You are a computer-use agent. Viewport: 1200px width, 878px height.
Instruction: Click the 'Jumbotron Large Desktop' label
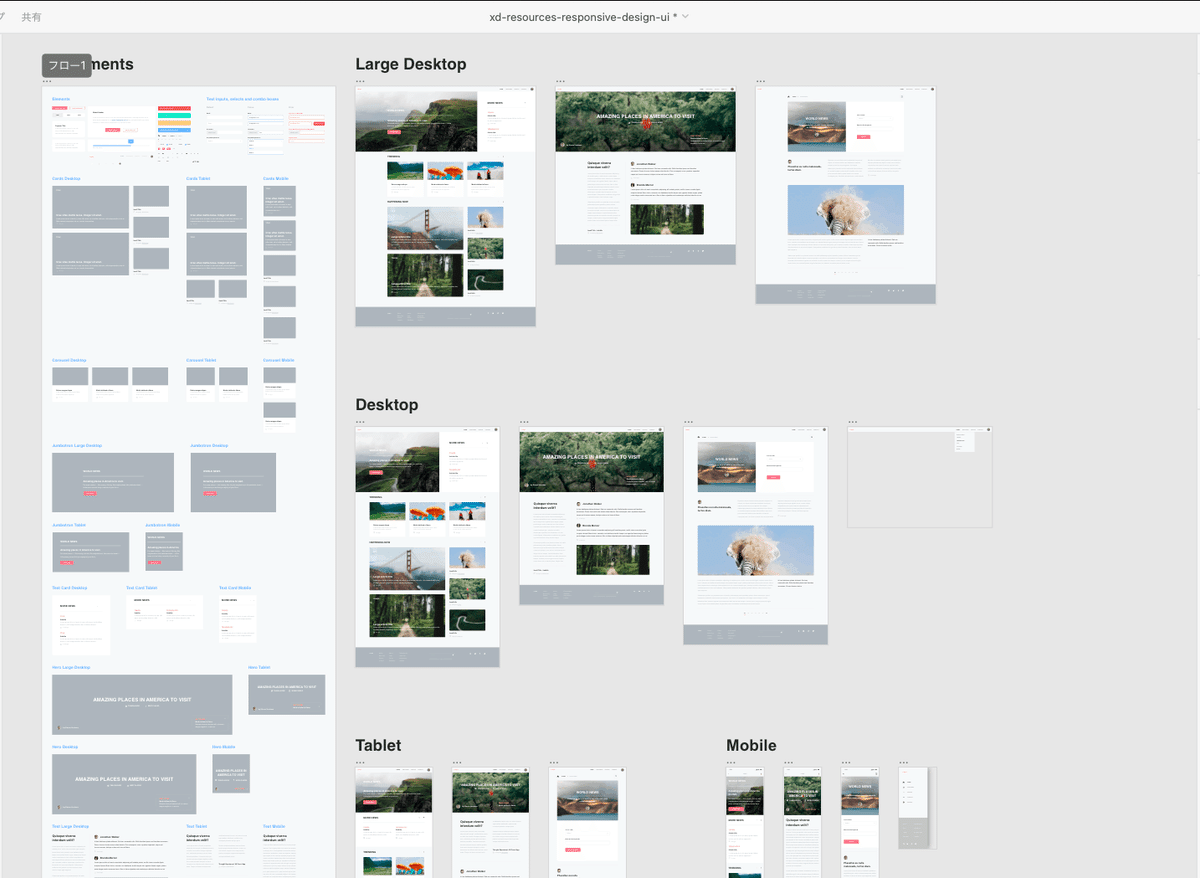click(77, 445)
